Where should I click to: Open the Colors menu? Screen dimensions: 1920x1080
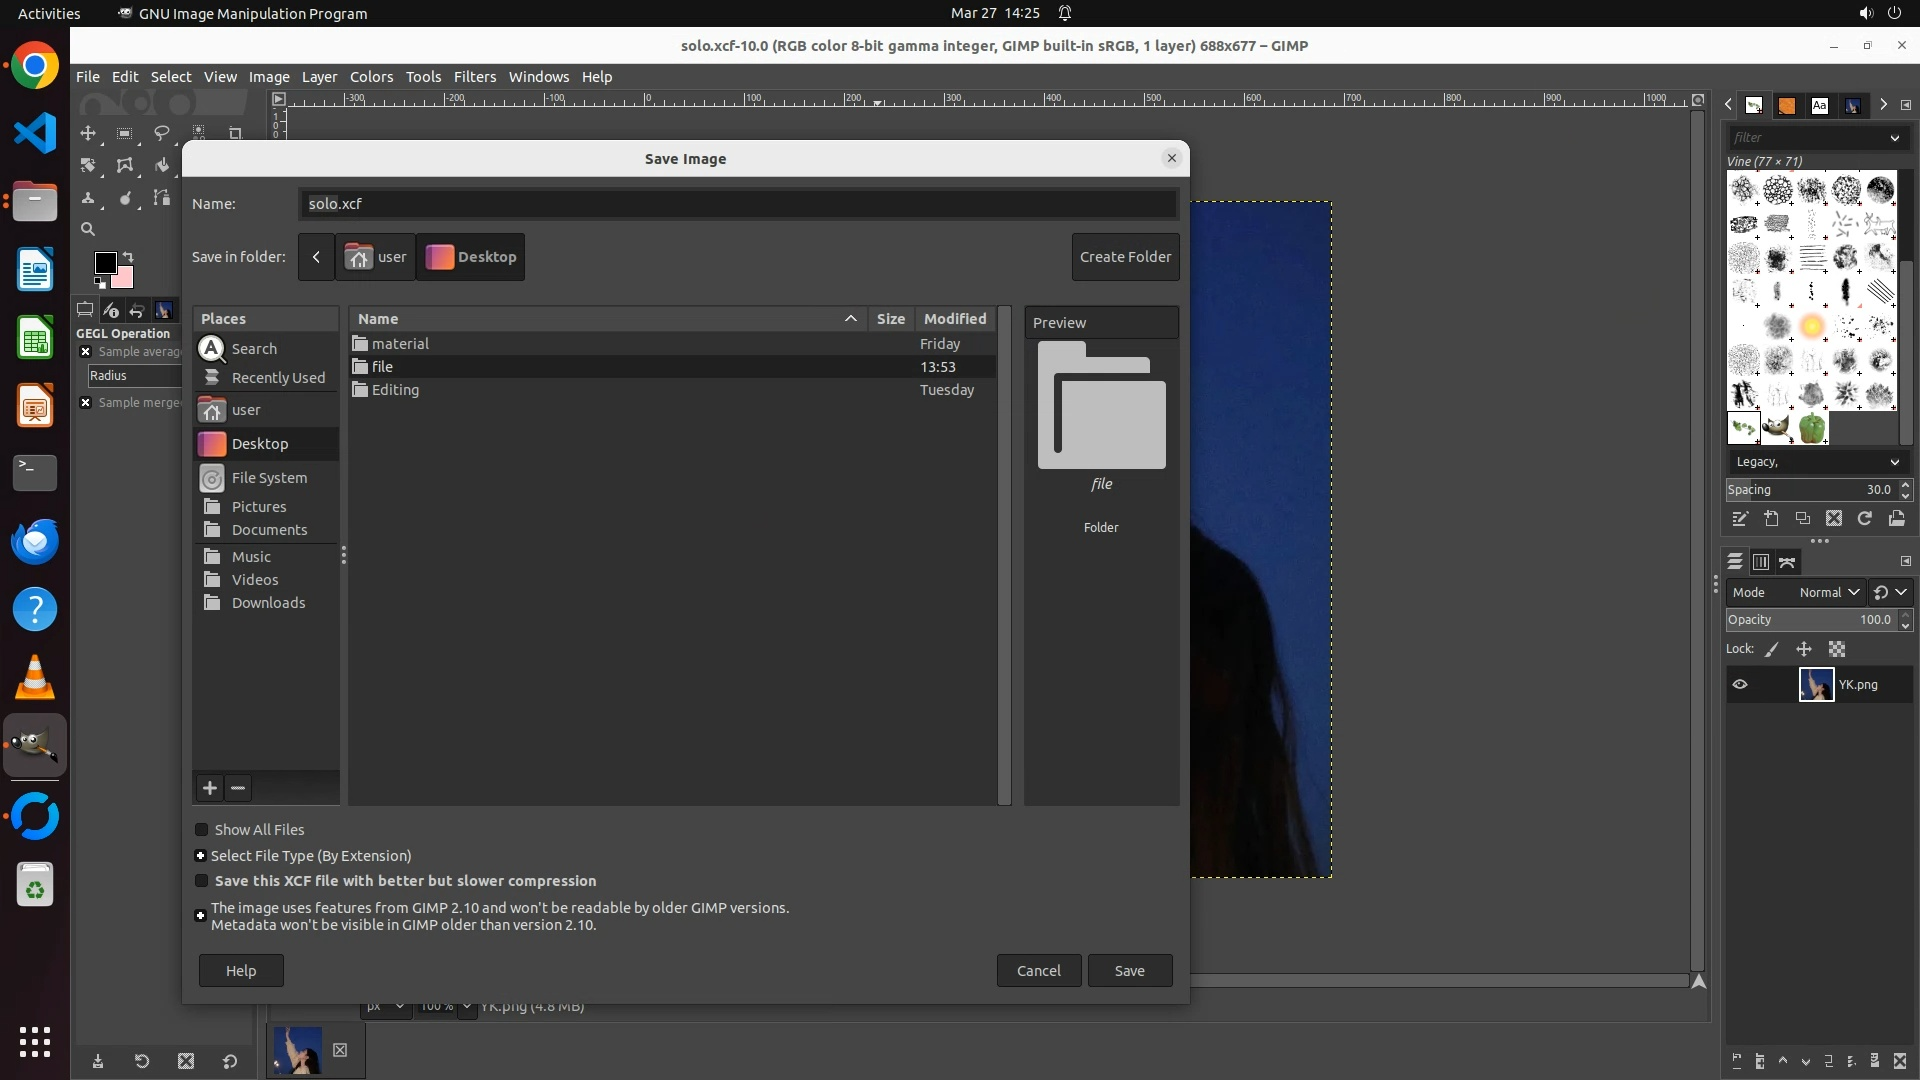tap(371, 77)
